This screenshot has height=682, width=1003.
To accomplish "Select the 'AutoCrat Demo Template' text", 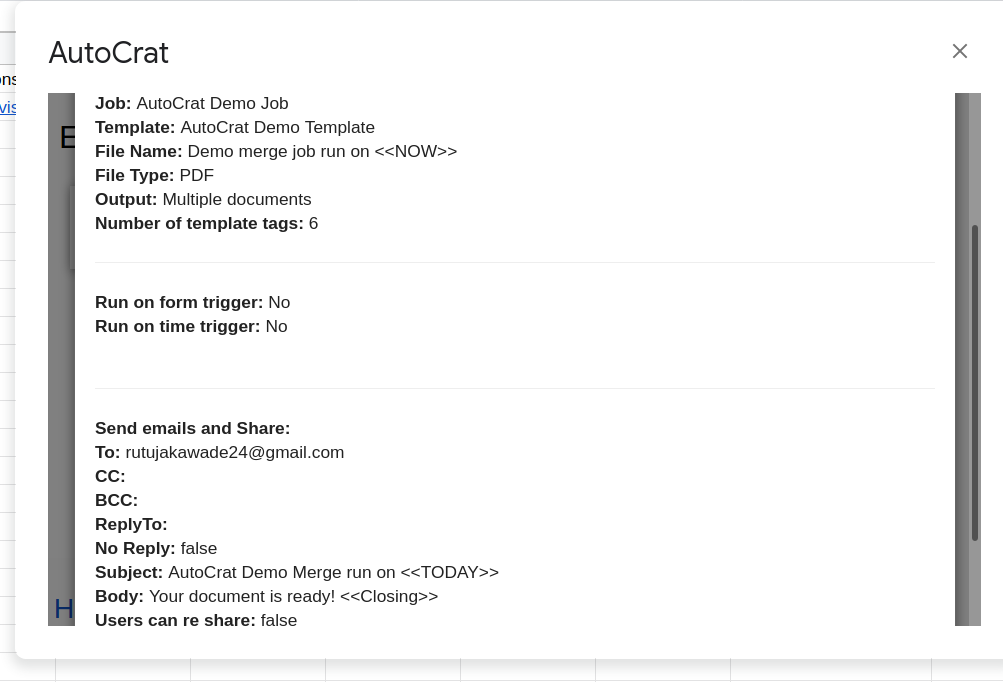I will pos(277,127).
